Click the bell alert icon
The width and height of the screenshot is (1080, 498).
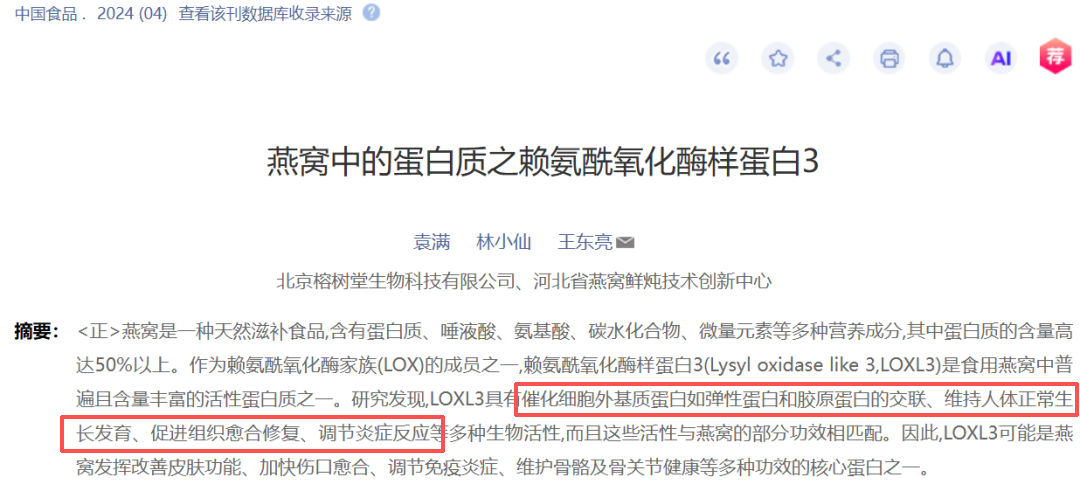(945, 59)
